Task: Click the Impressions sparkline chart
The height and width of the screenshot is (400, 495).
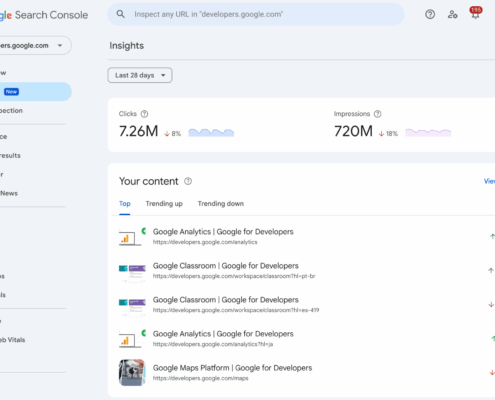Action: tap(428, 132)
